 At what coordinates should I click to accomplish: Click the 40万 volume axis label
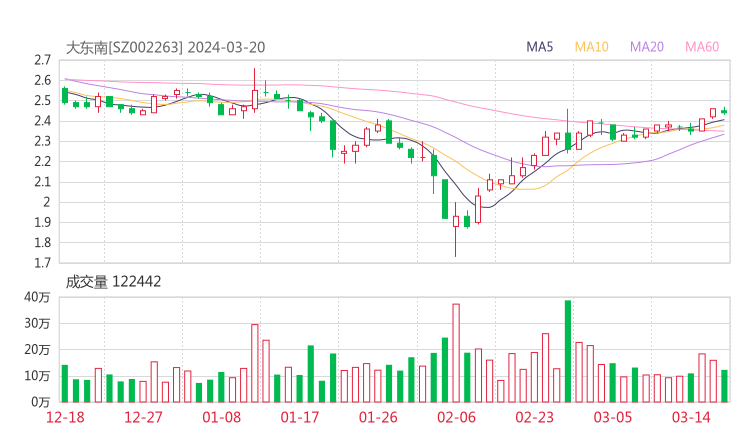click(37, 297)
